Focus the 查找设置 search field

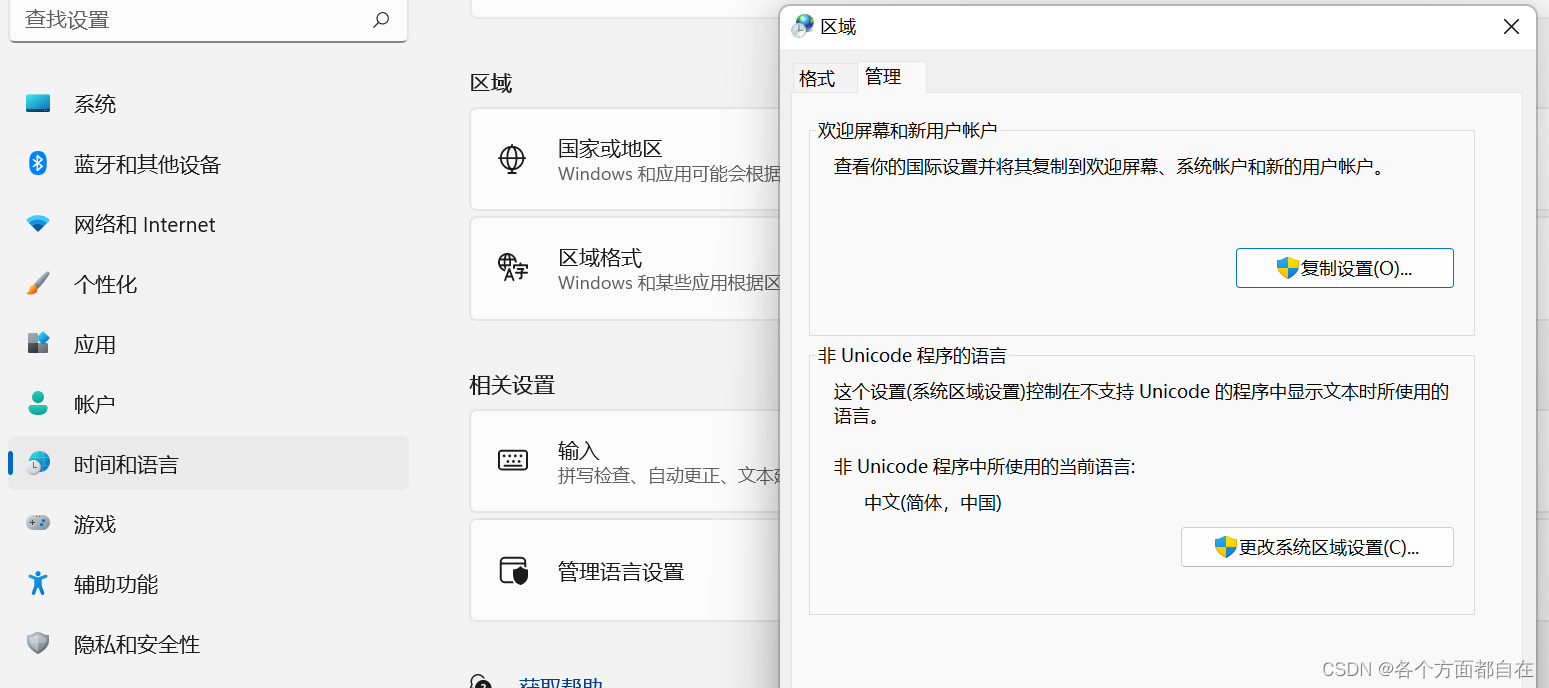(208, 20)
